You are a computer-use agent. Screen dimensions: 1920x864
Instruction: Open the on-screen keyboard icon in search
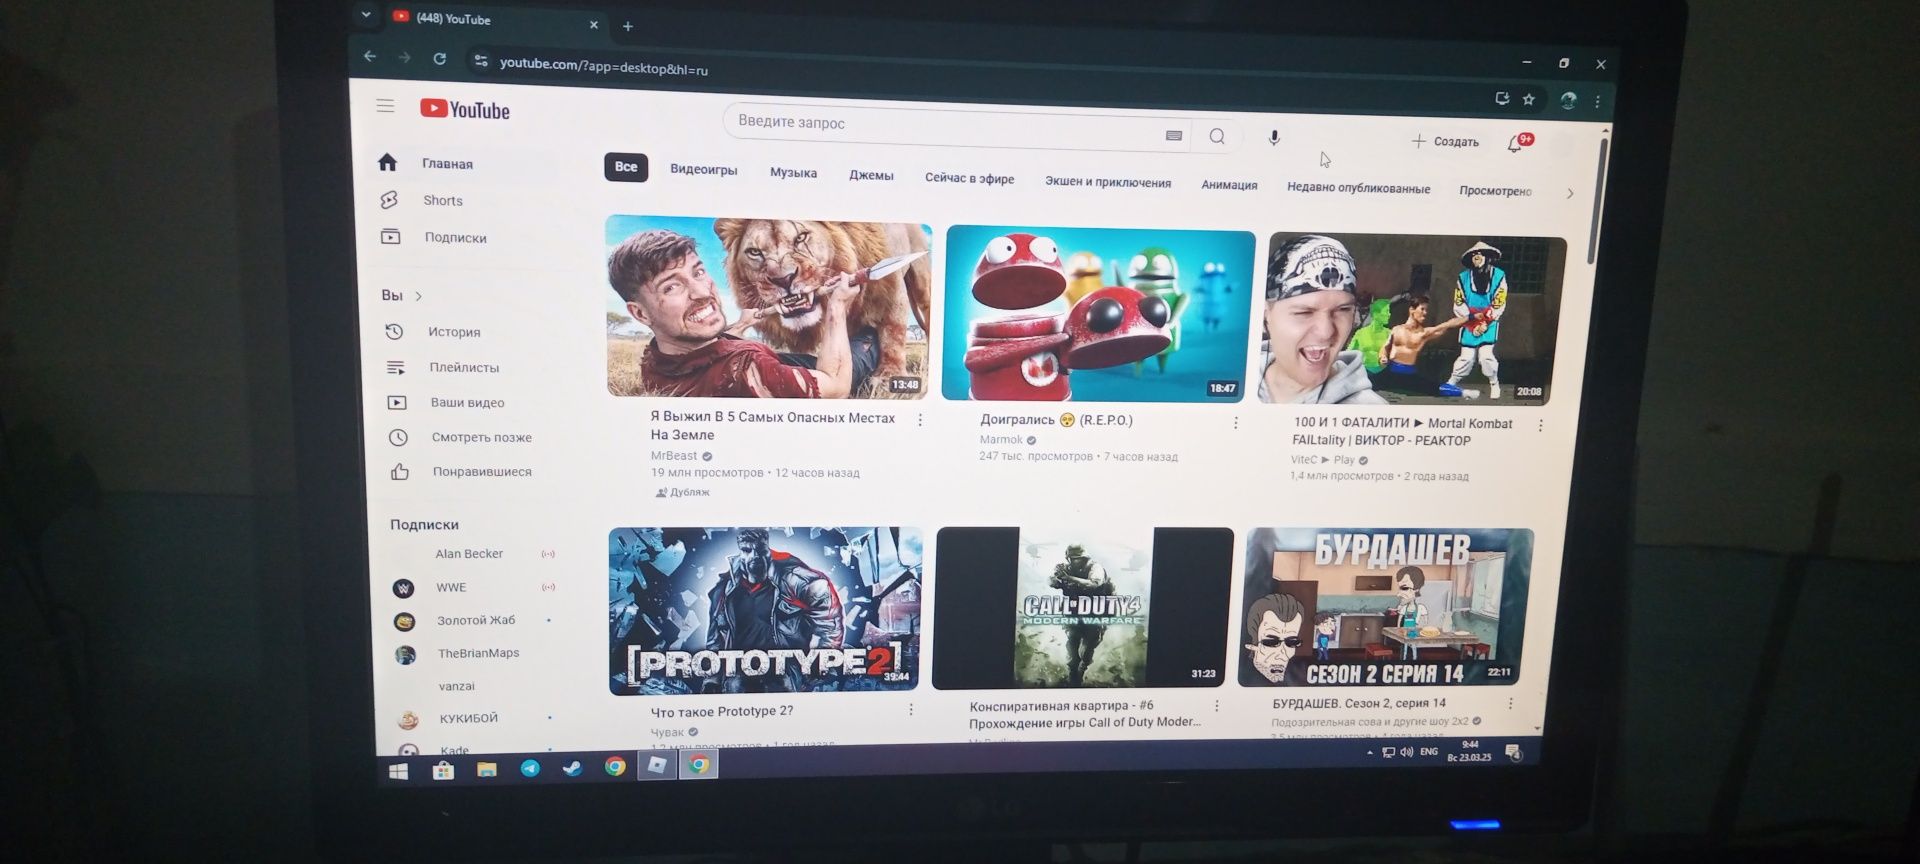pos(1174,135)
